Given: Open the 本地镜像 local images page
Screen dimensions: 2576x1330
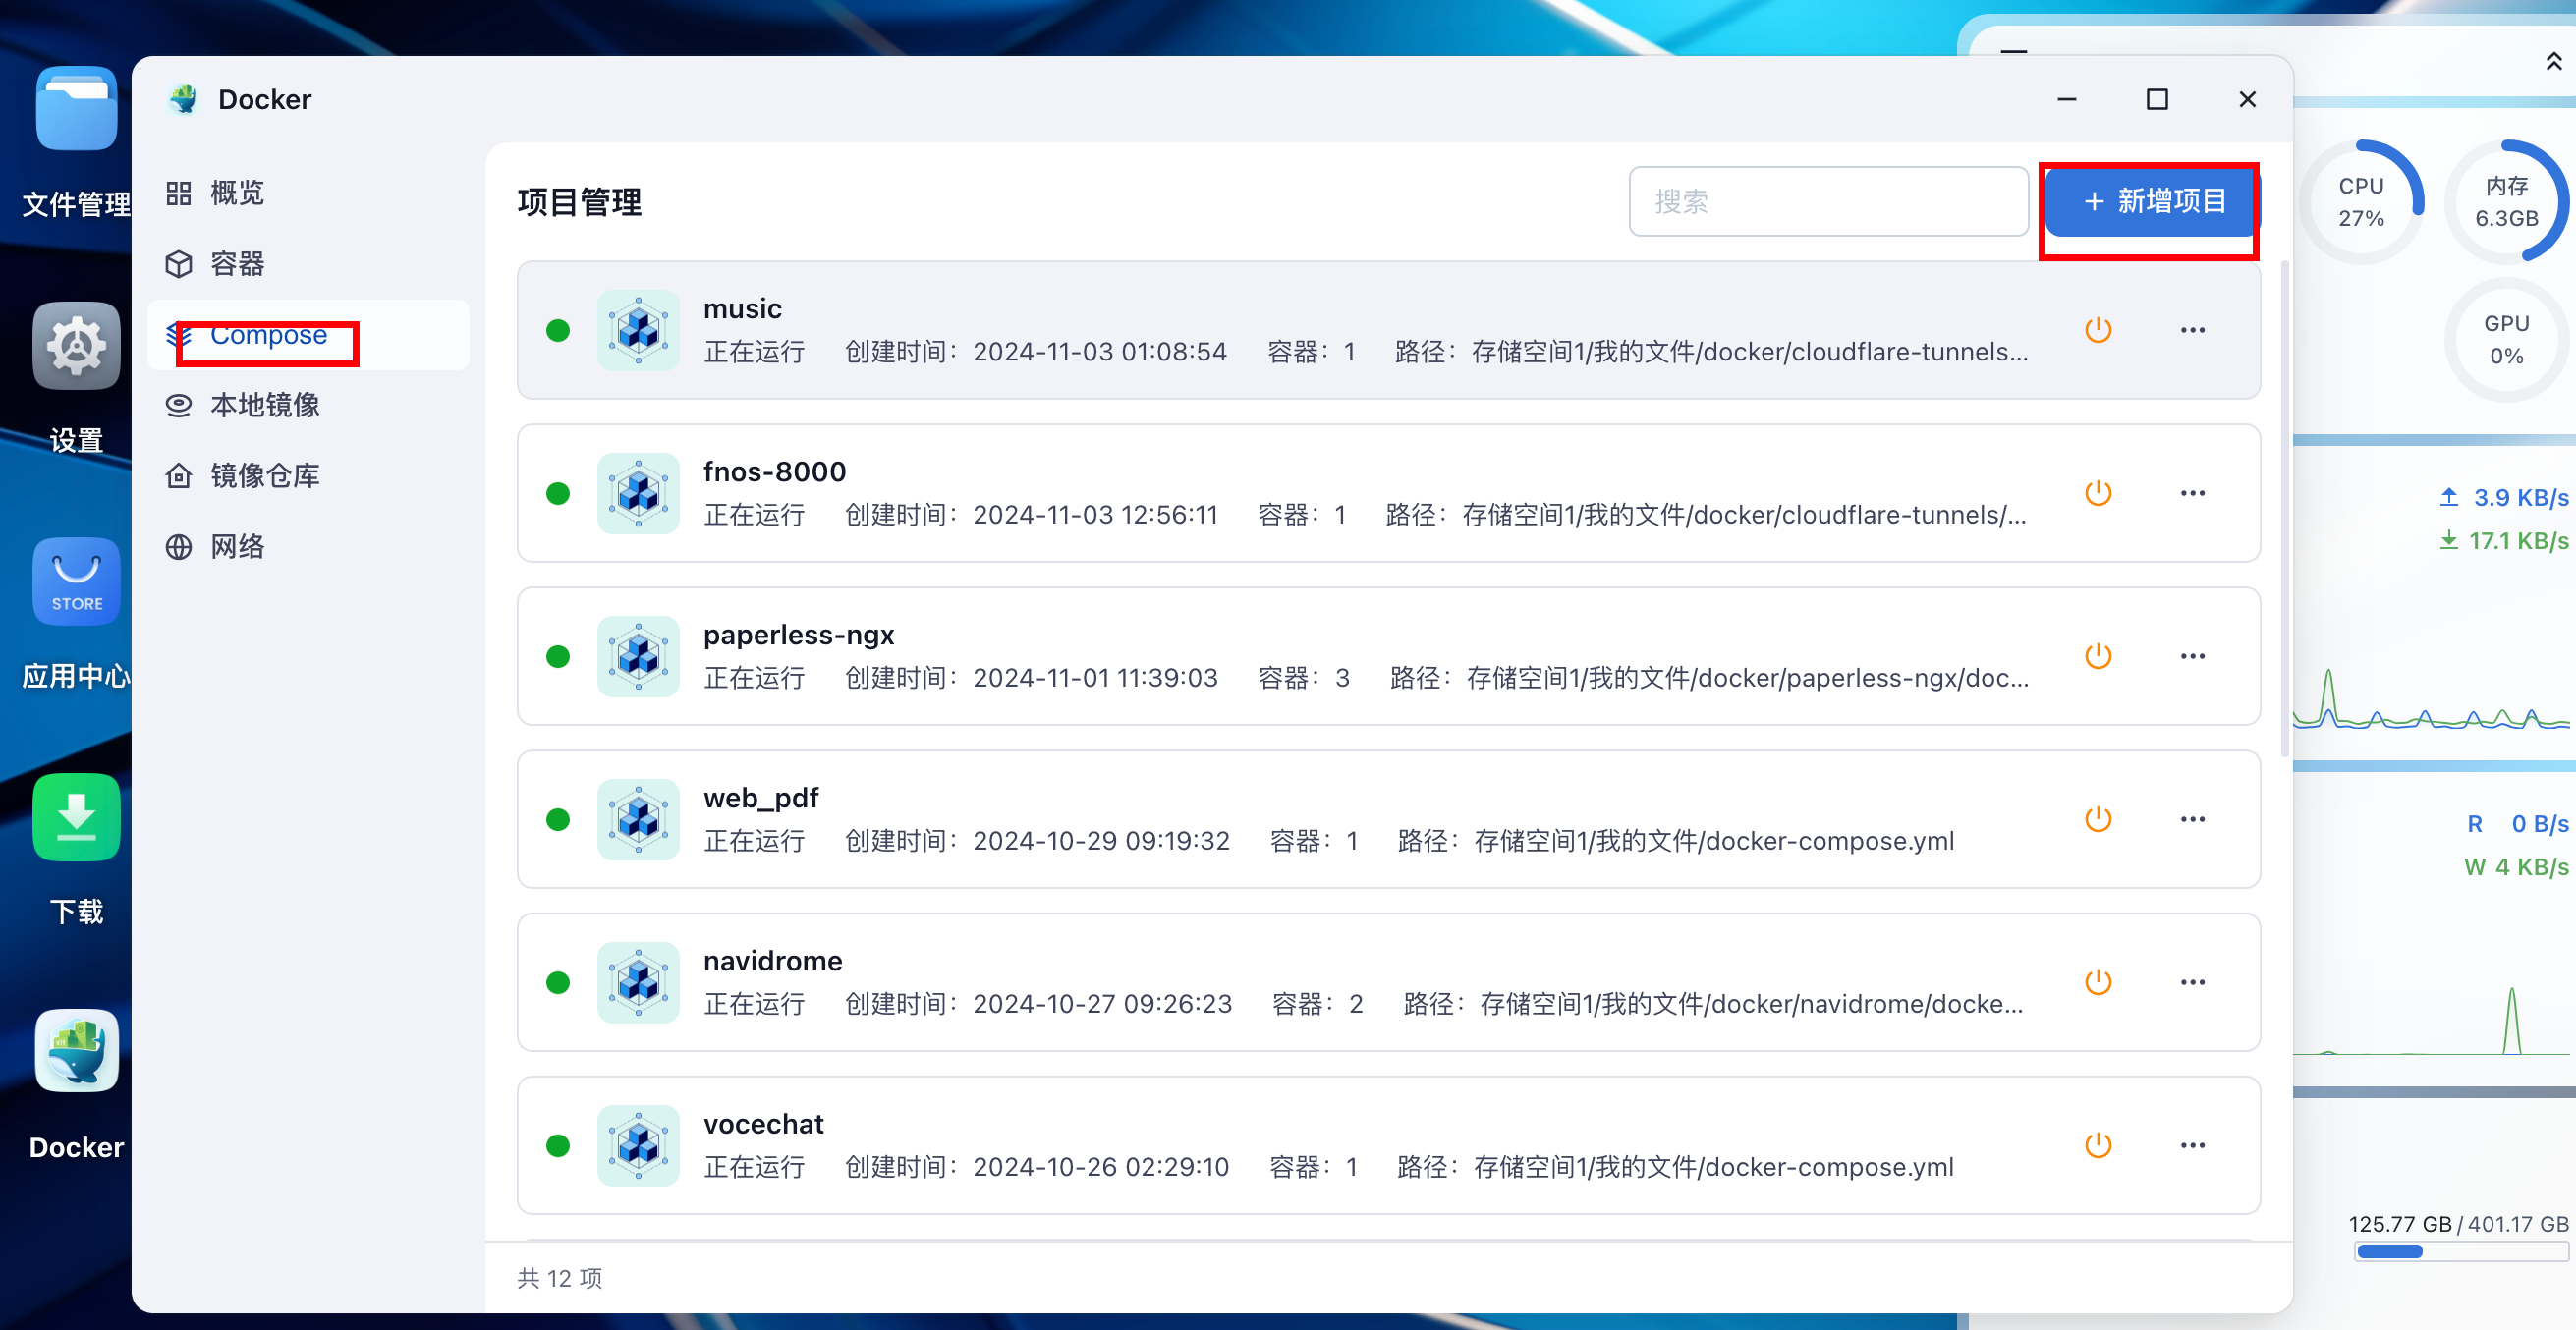Looking at the screenshot, I should click(264, 405).
